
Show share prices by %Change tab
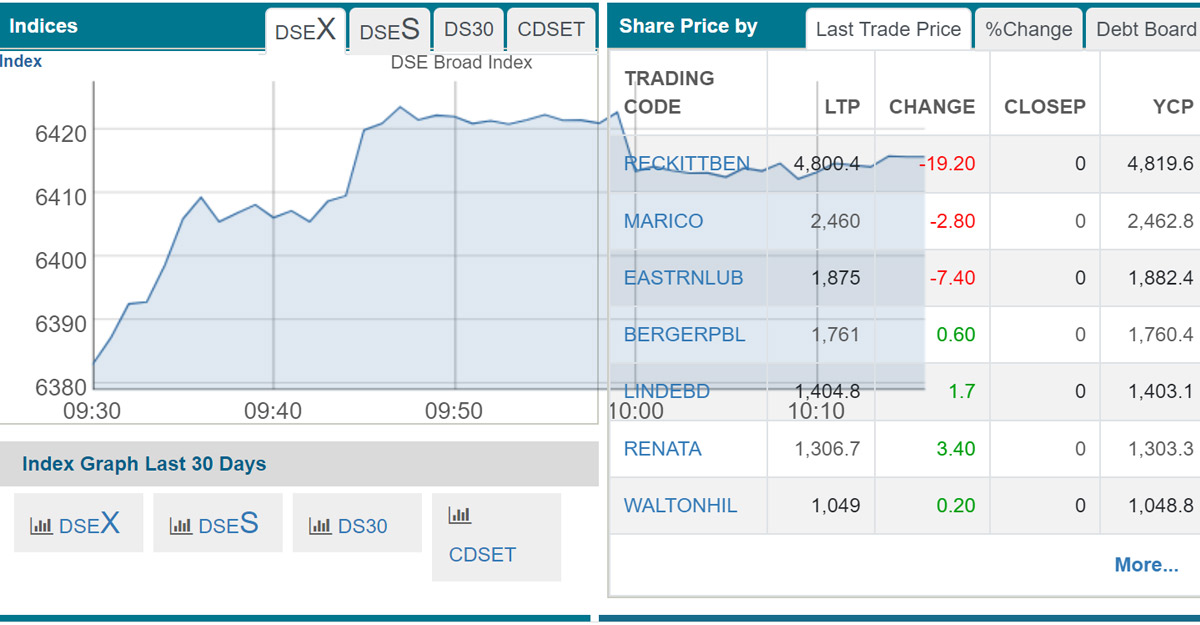(1028, 29)
